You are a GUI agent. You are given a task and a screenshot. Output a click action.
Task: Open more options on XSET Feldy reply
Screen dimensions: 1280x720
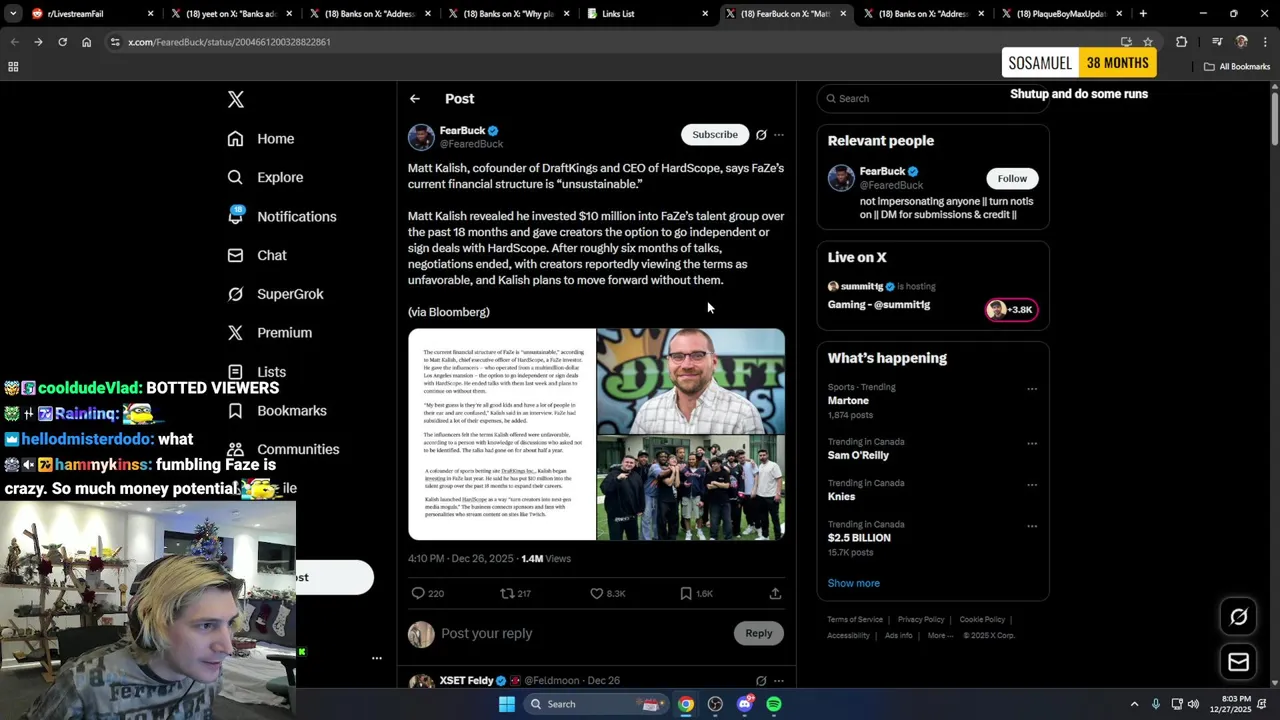coord(779,681)
